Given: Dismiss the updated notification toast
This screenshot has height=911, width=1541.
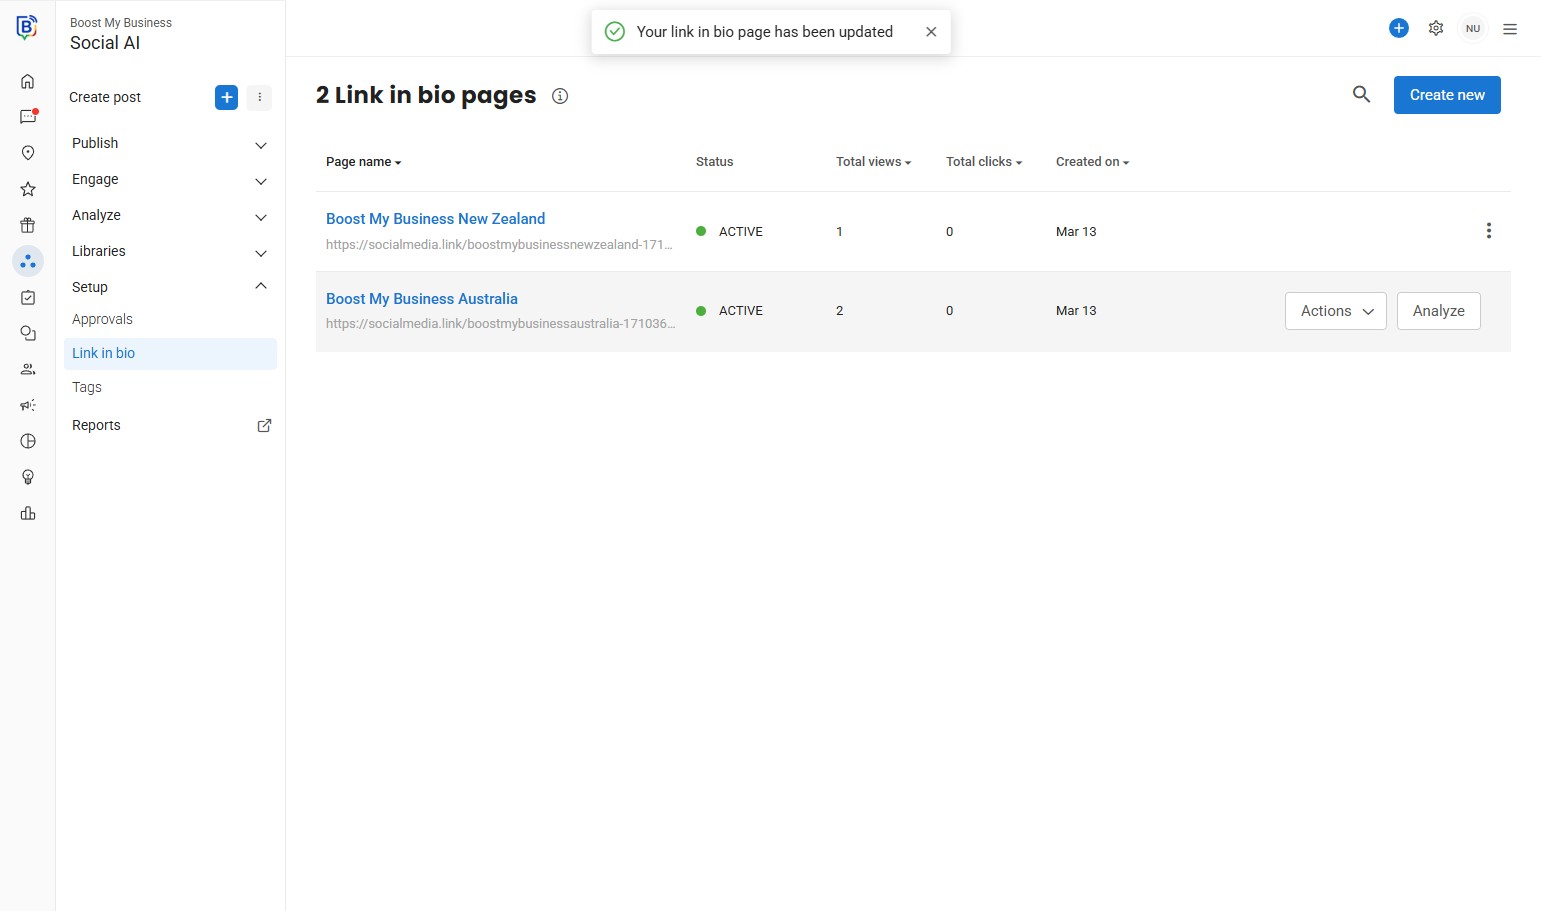Looking at the screenshot, I should click(x=931, y=32).
